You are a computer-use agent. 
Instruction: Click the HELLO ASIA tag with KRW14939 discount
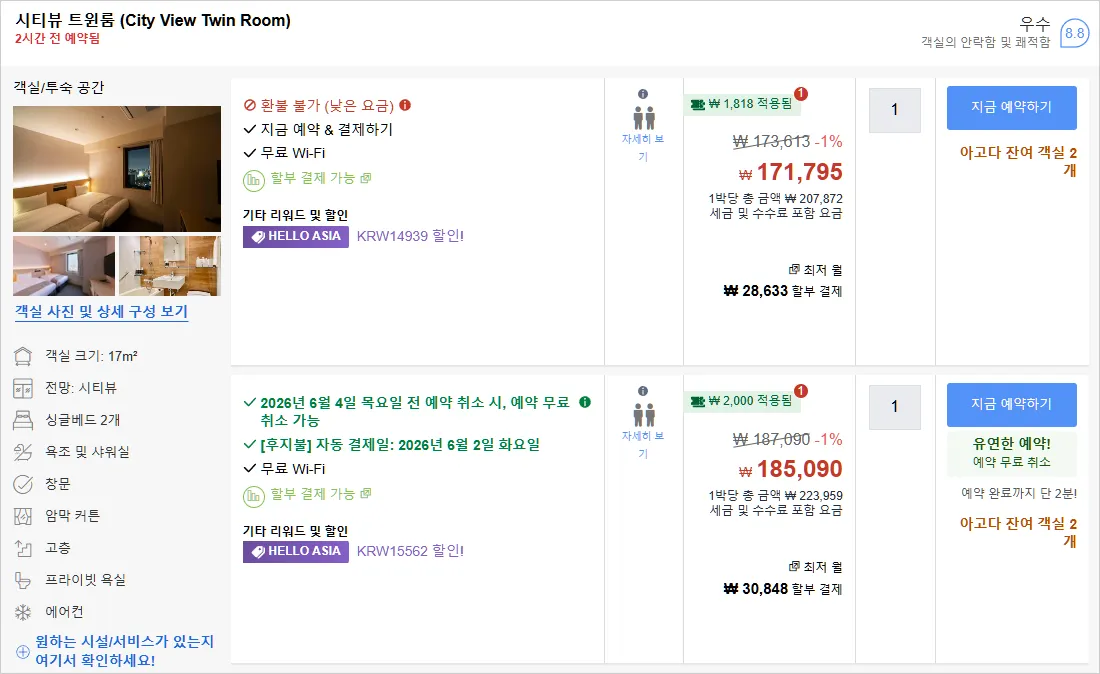[x=296, y=236]
